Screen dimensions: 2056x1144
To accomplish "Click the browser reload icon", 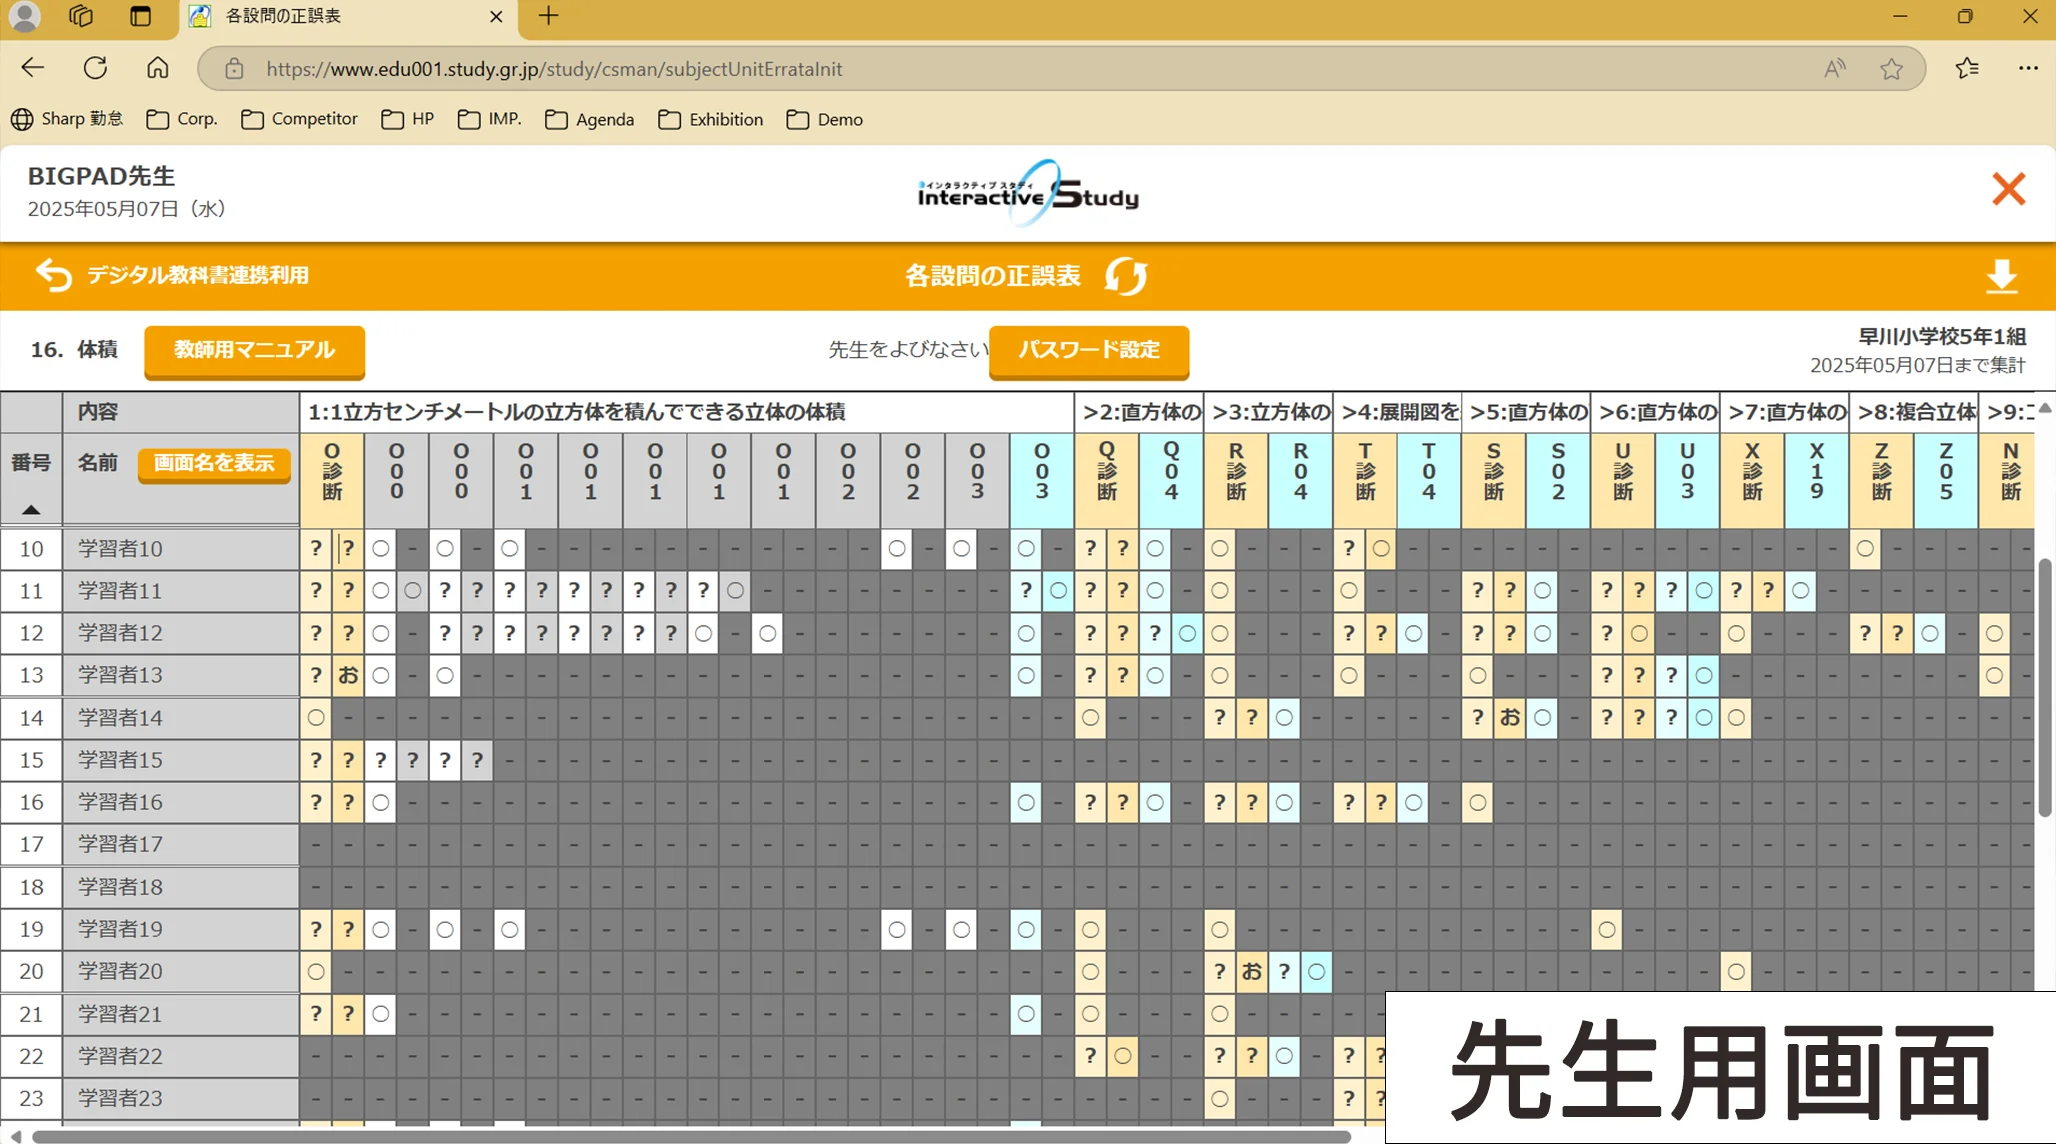I will click(95, 68).
